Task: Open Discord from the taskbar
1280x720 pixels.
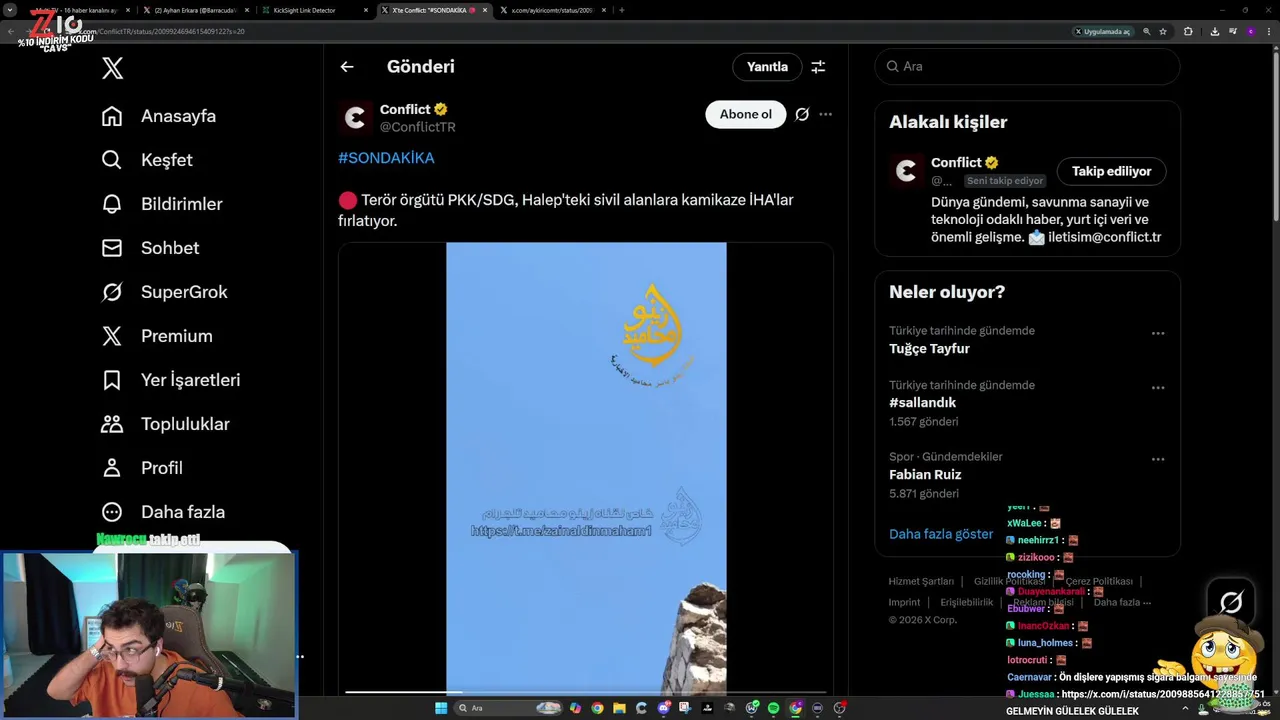Action: click(x=663, y=708)
